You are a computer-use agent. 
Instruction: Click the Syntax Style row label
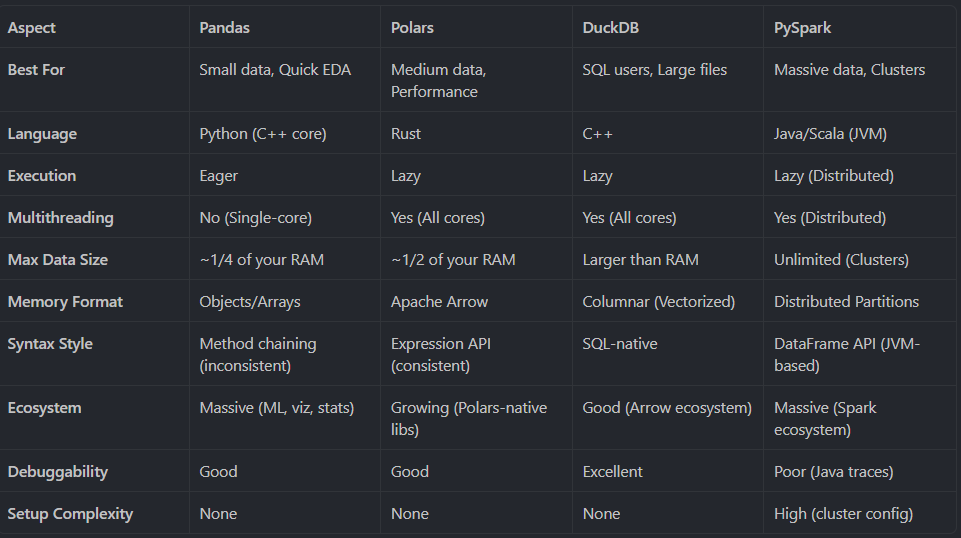[x=50, y=344]
